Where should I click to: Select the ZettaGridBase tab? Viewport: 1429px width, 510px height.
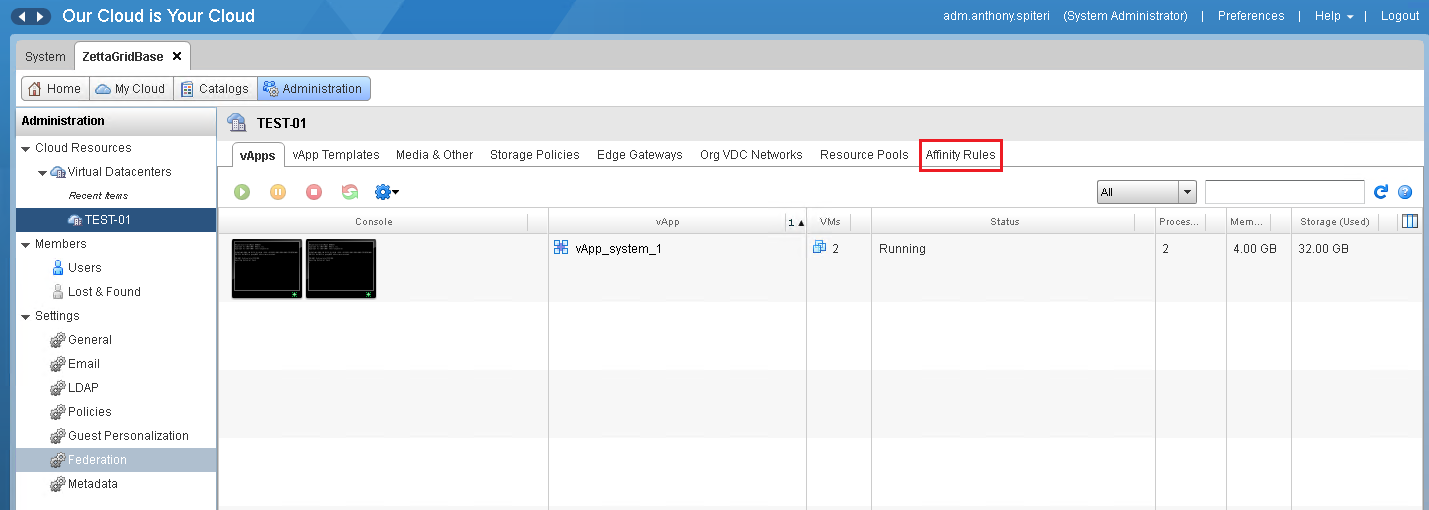pyautogui.click(x=122, y=57)
